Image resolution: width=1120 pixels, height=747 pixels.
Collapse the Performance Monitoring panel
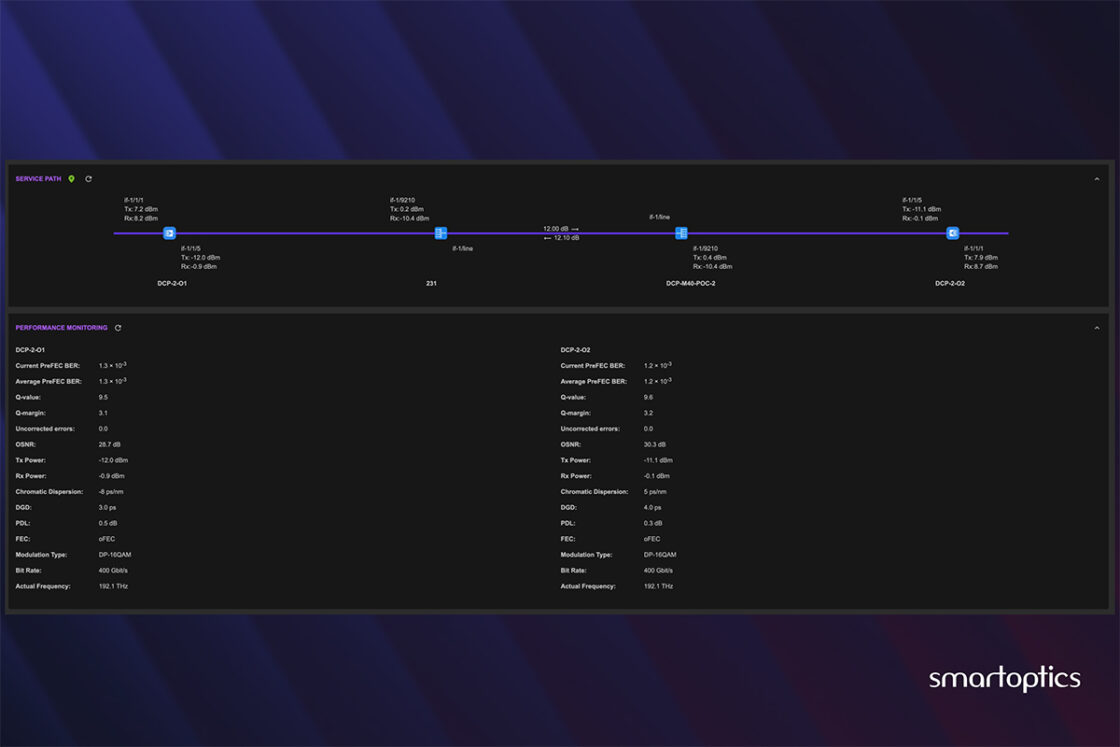[x=1096, y=328]
